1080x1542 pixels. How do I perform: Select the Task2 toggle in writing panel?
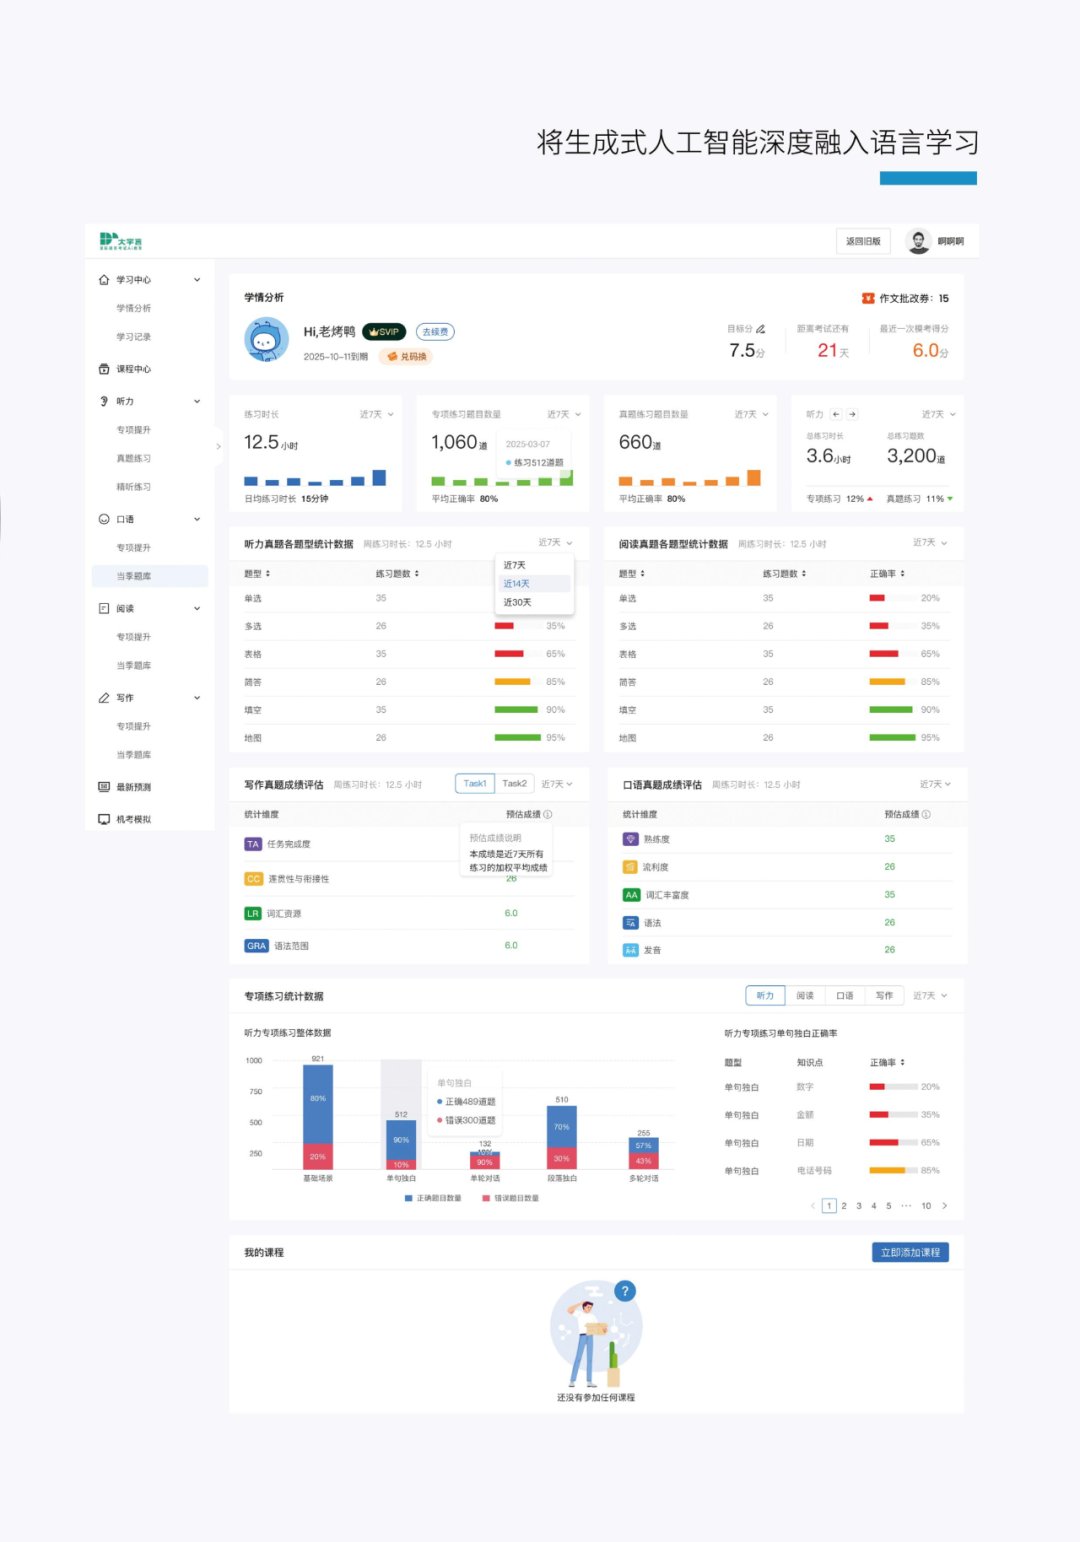coord(514,784)
